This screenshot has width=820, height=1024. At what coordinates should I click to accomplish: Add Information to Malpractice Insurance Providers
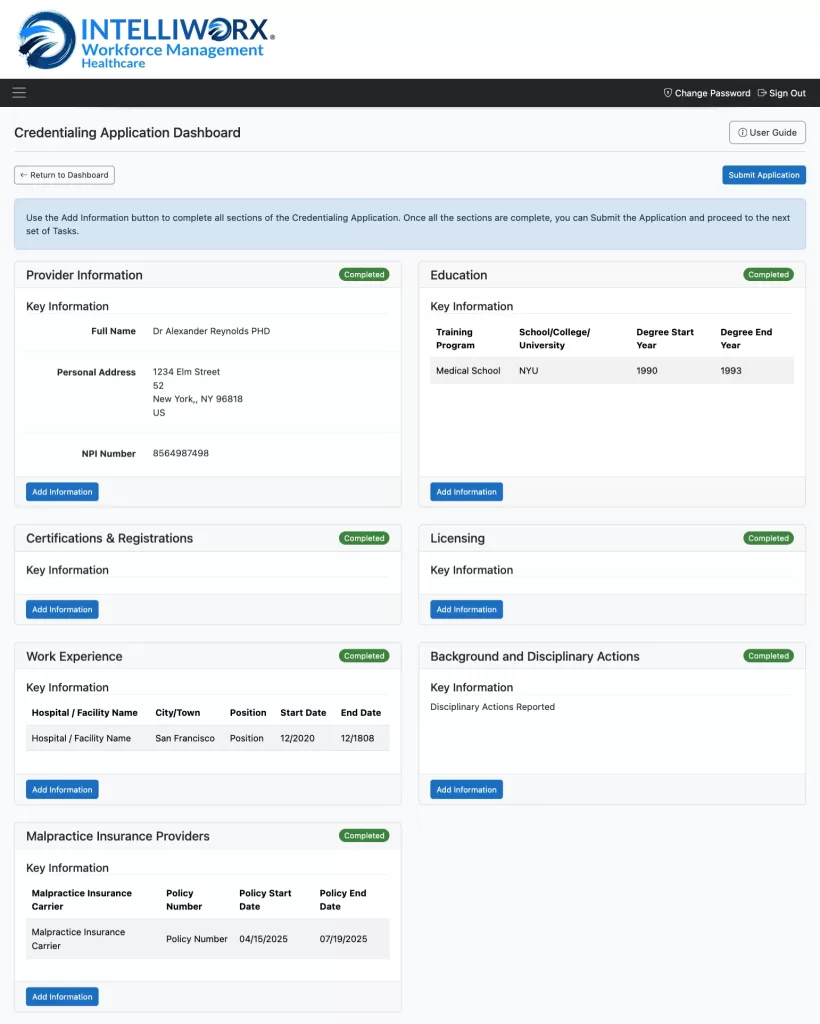[61, 996]
